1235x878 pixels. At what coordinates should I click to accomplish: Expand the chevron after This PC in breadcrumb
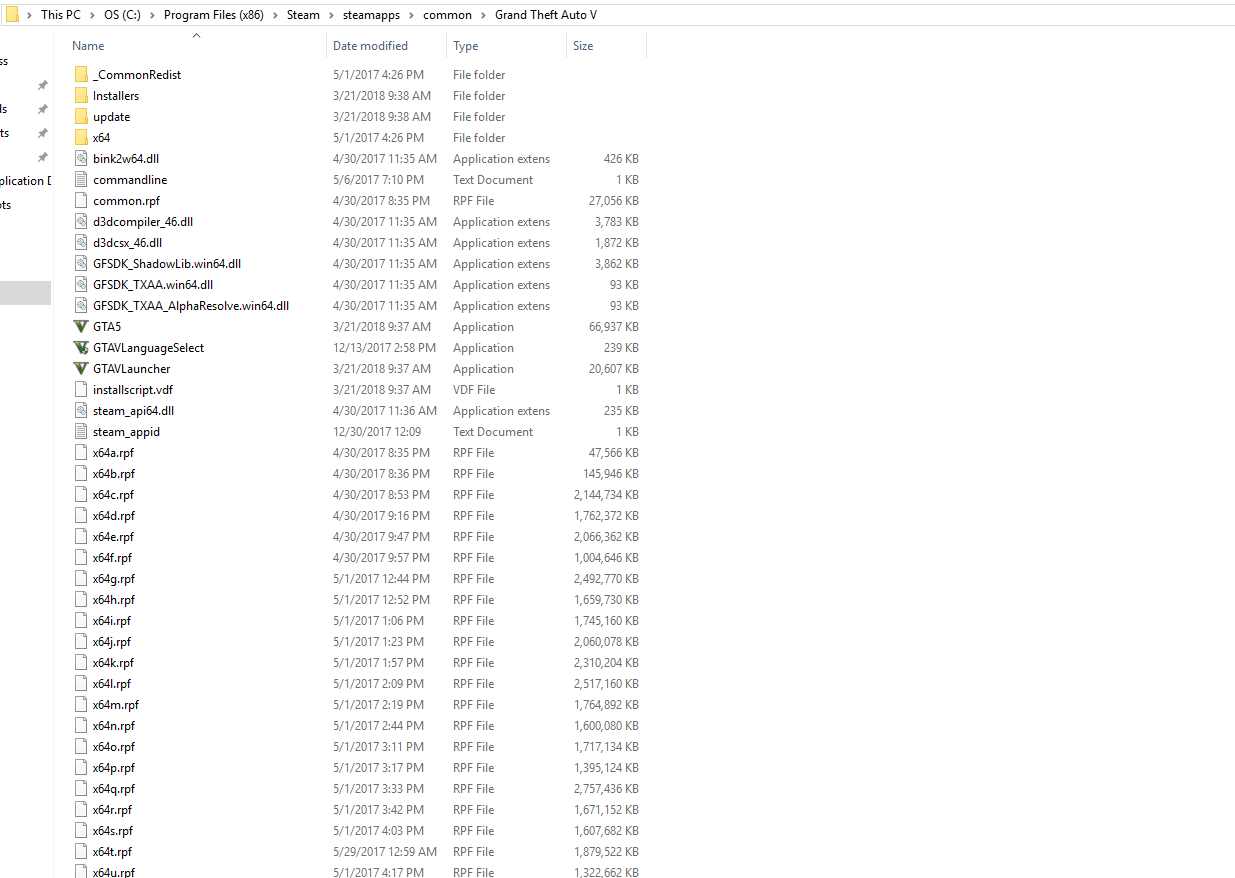pyautogui.click(x=91, y=15)
